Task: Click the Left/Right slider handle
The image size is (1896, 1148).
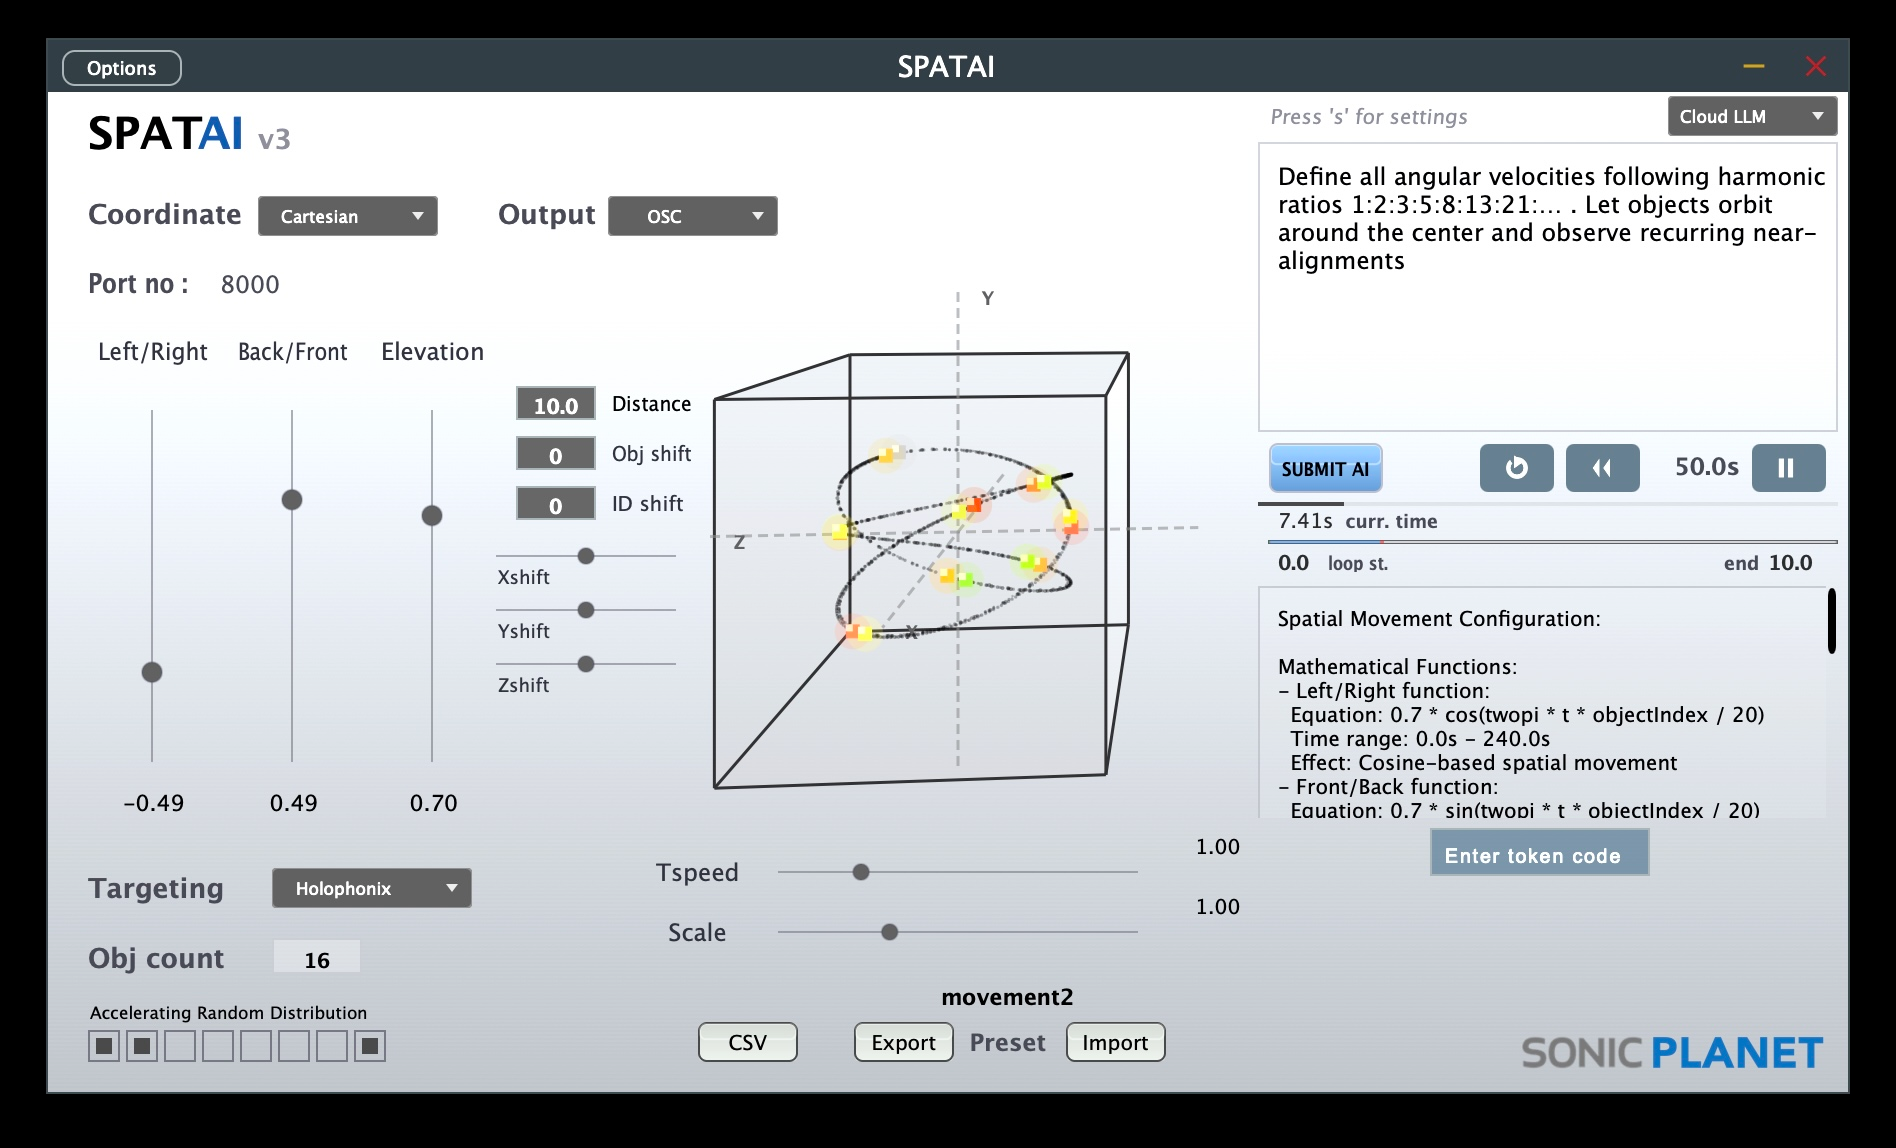Action: (x=152, y=672)
